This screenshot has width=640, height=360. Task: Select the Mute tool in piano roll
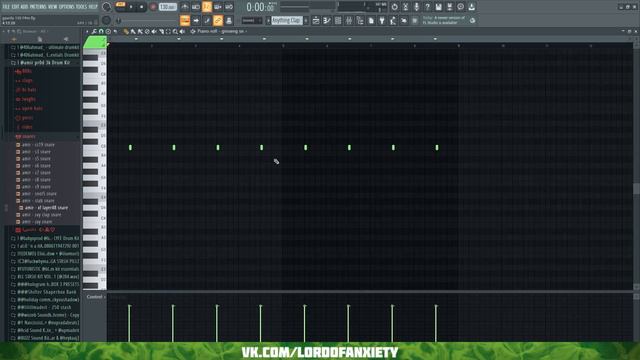click(154, 31)
